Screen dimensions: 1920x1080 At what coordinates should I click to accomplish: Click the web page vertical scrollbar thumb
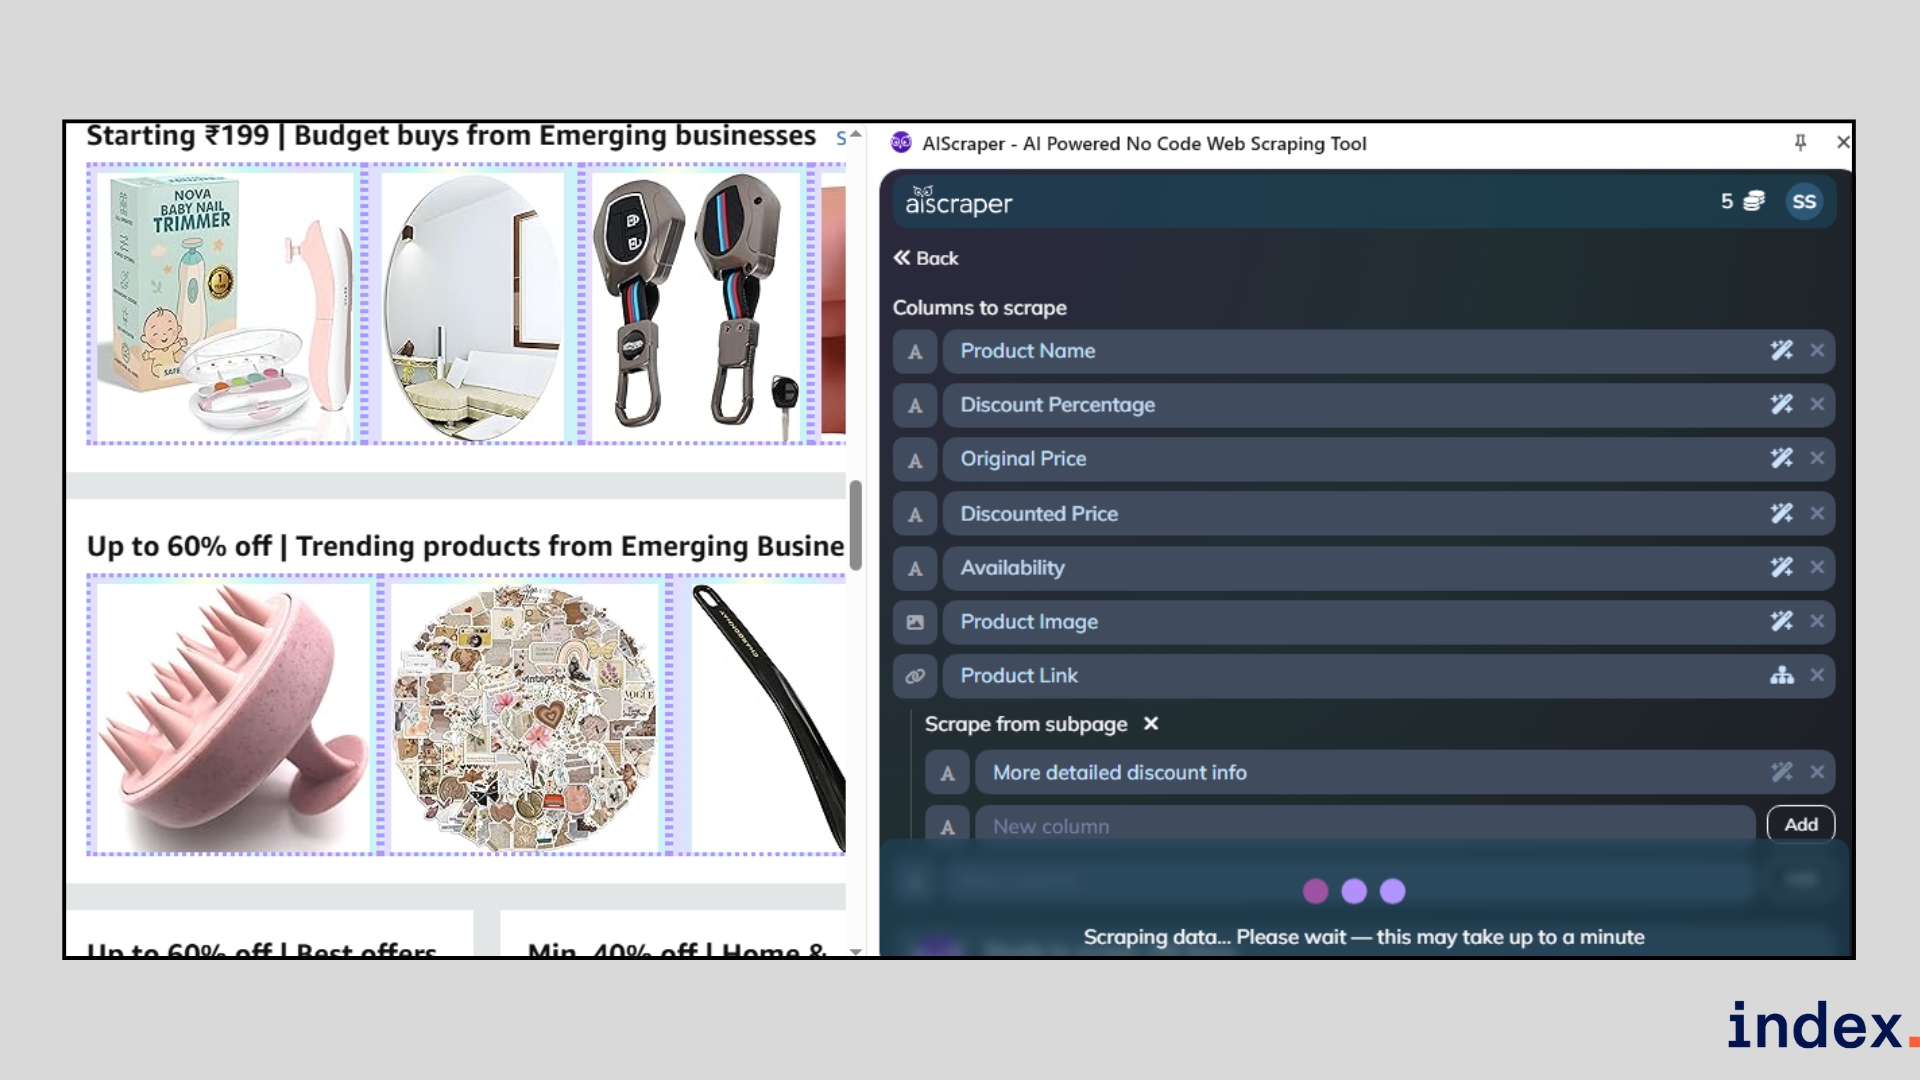coord(856,525)
